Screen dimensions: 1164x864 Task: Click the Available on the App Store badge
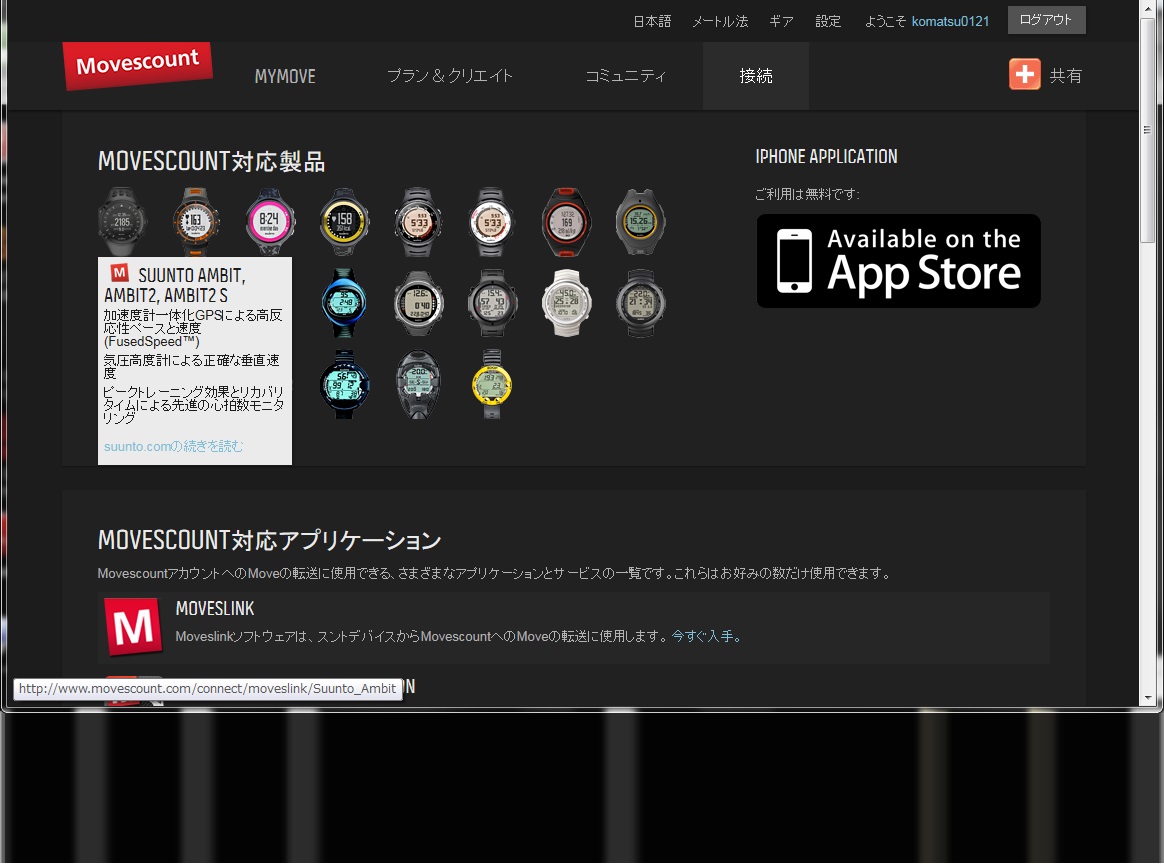[898, 261]
